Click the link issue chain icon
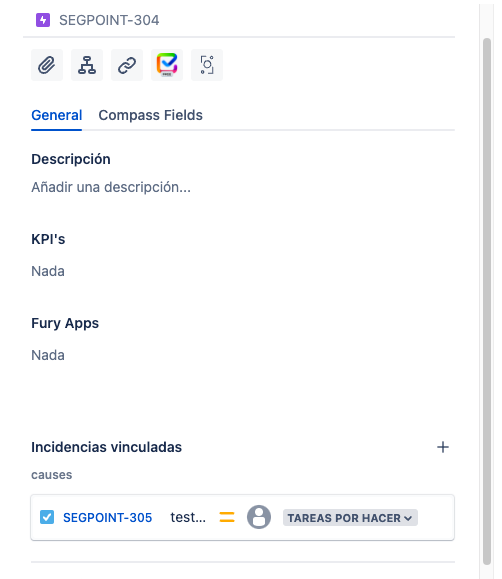502x579 pixels. coord(127,65)
